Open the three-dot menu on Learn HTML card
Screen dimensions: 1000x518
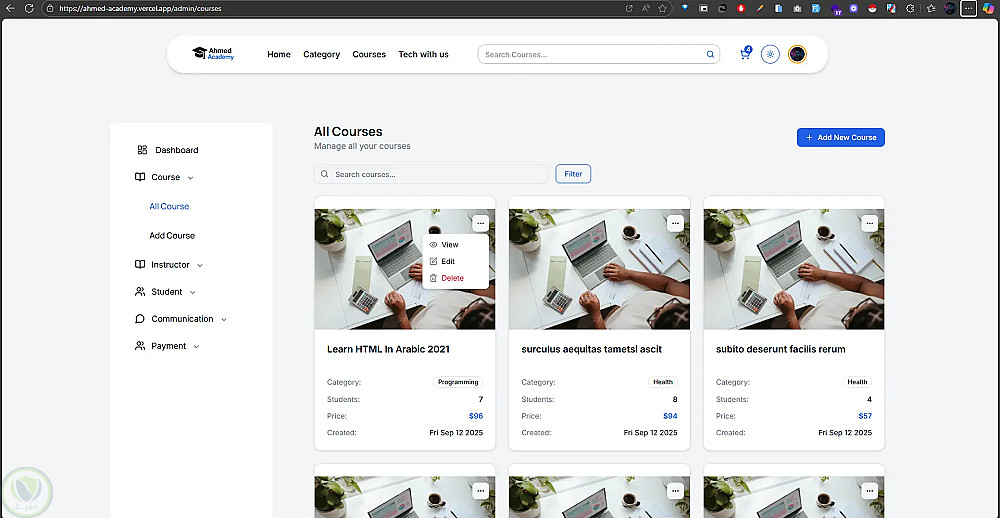tap(480, 223)
